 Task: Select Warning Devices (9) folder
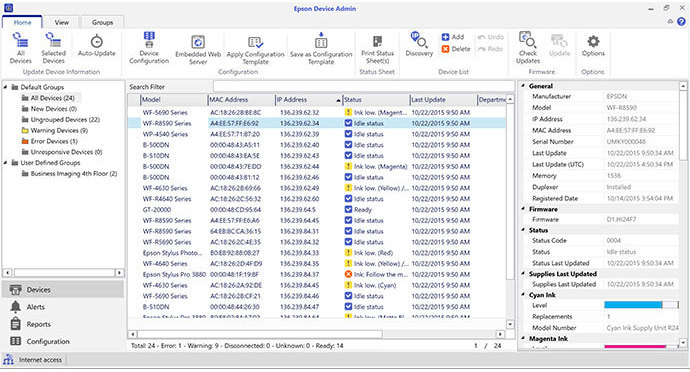pos(55,130)
